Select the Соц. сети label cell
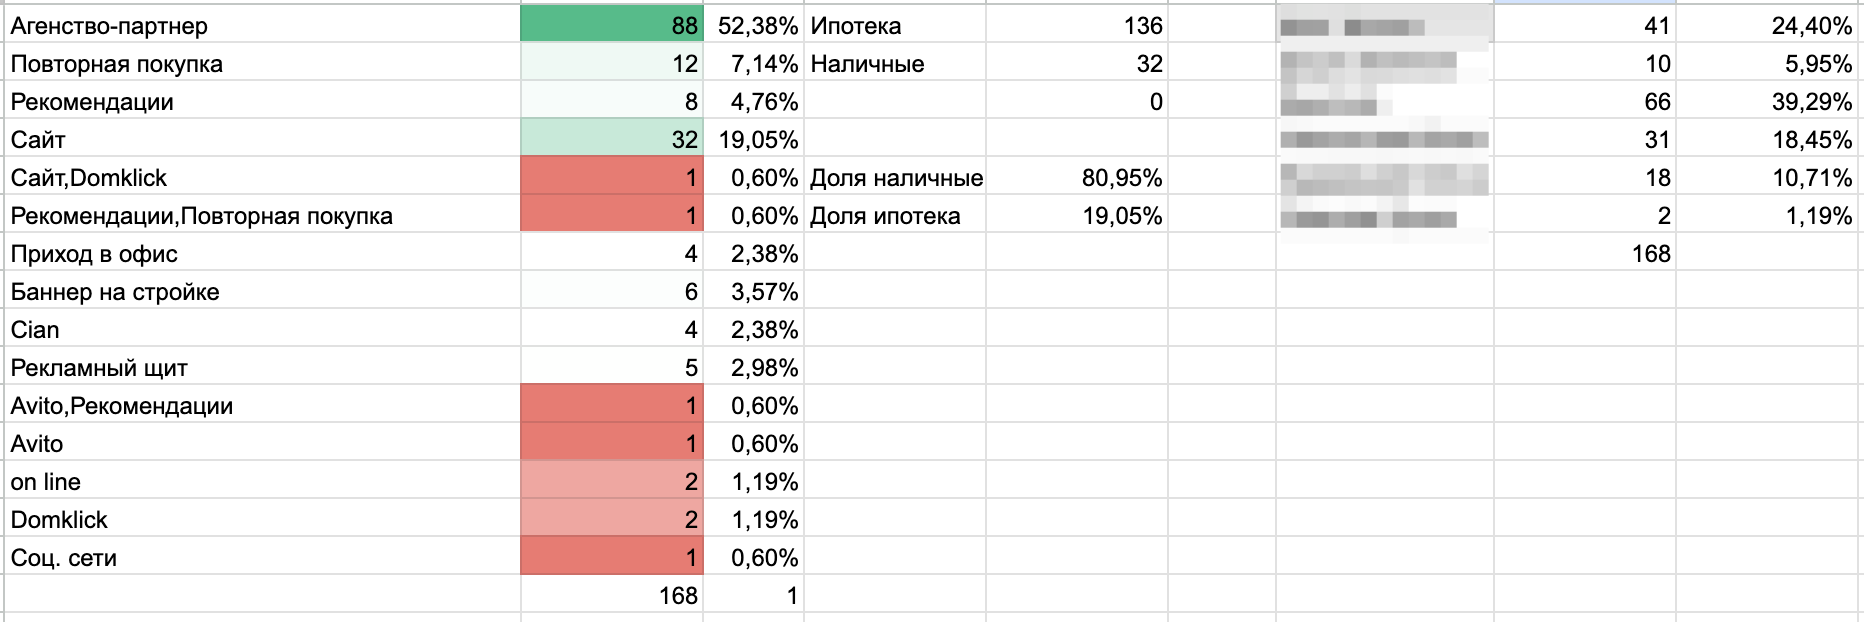Viewport: 1864px width, 622px height. 262,557
